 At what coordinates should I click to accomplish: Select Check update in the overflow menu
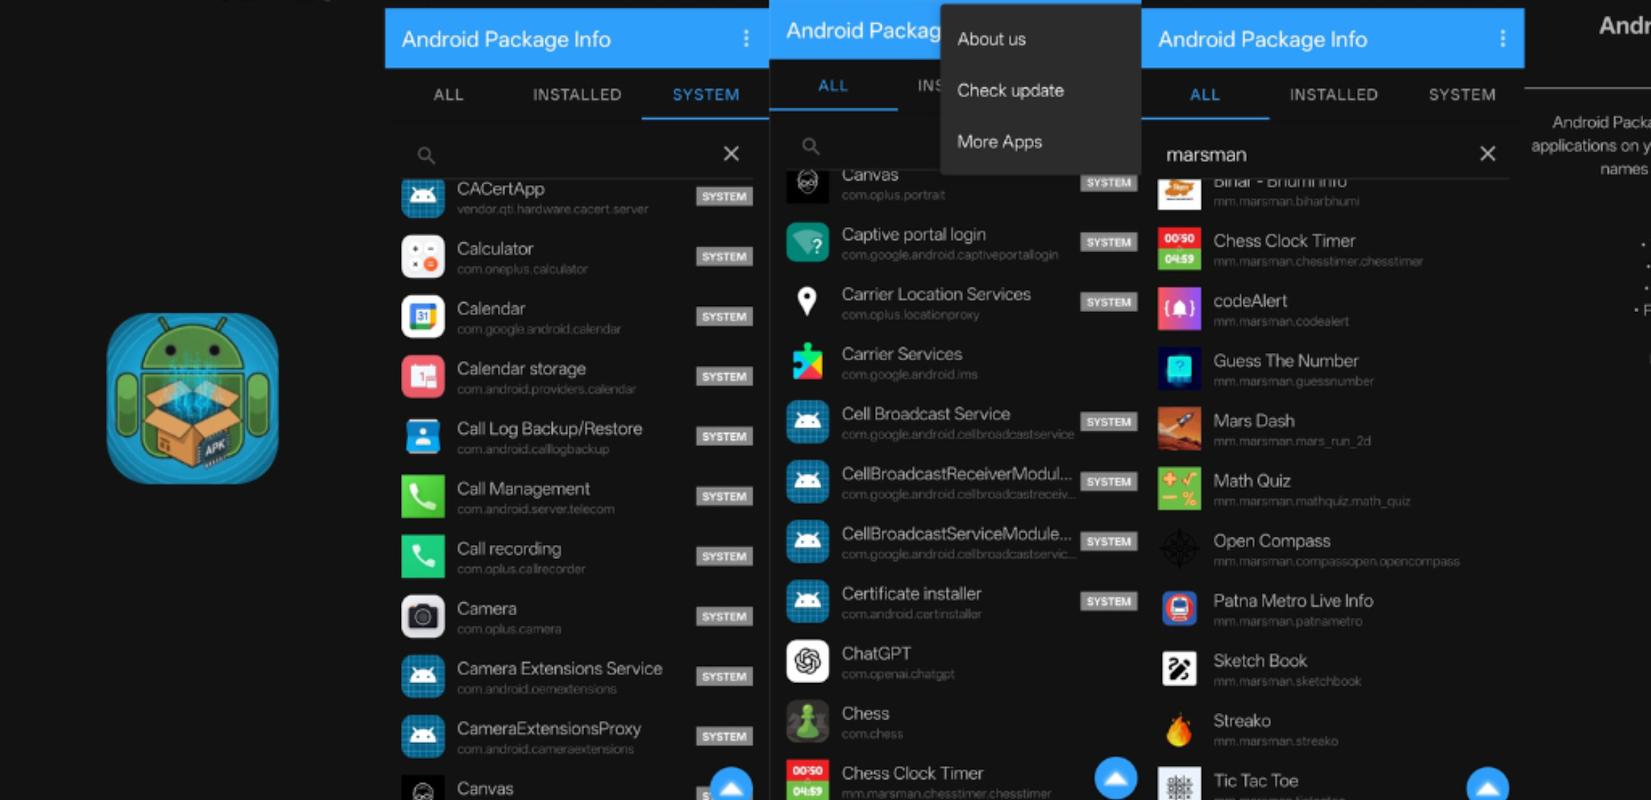click(1011, 90)
